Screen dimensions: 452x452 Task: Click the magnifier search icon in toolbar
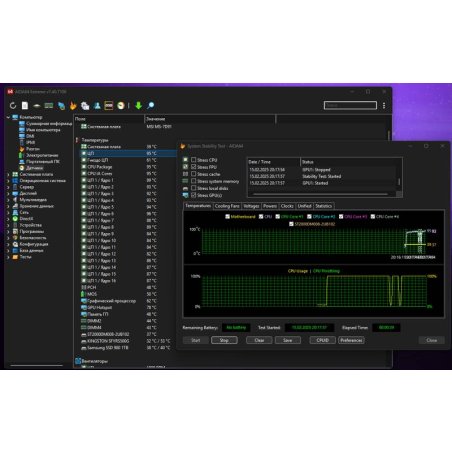[150, 106]
